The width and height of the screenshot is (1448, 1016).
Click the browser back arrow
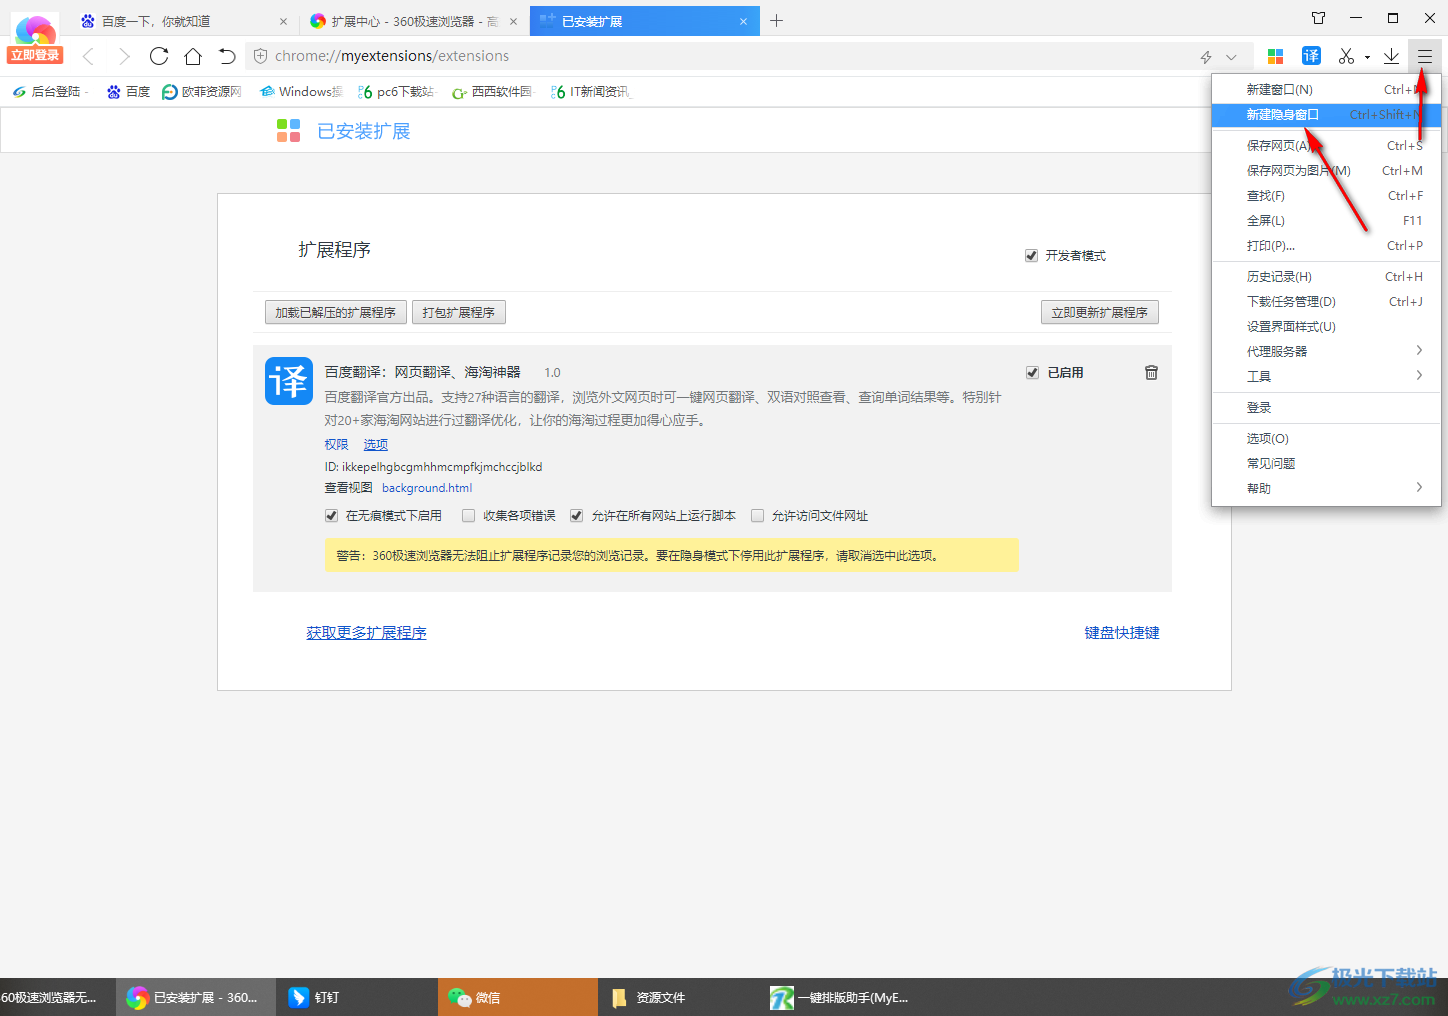[88, 56]
